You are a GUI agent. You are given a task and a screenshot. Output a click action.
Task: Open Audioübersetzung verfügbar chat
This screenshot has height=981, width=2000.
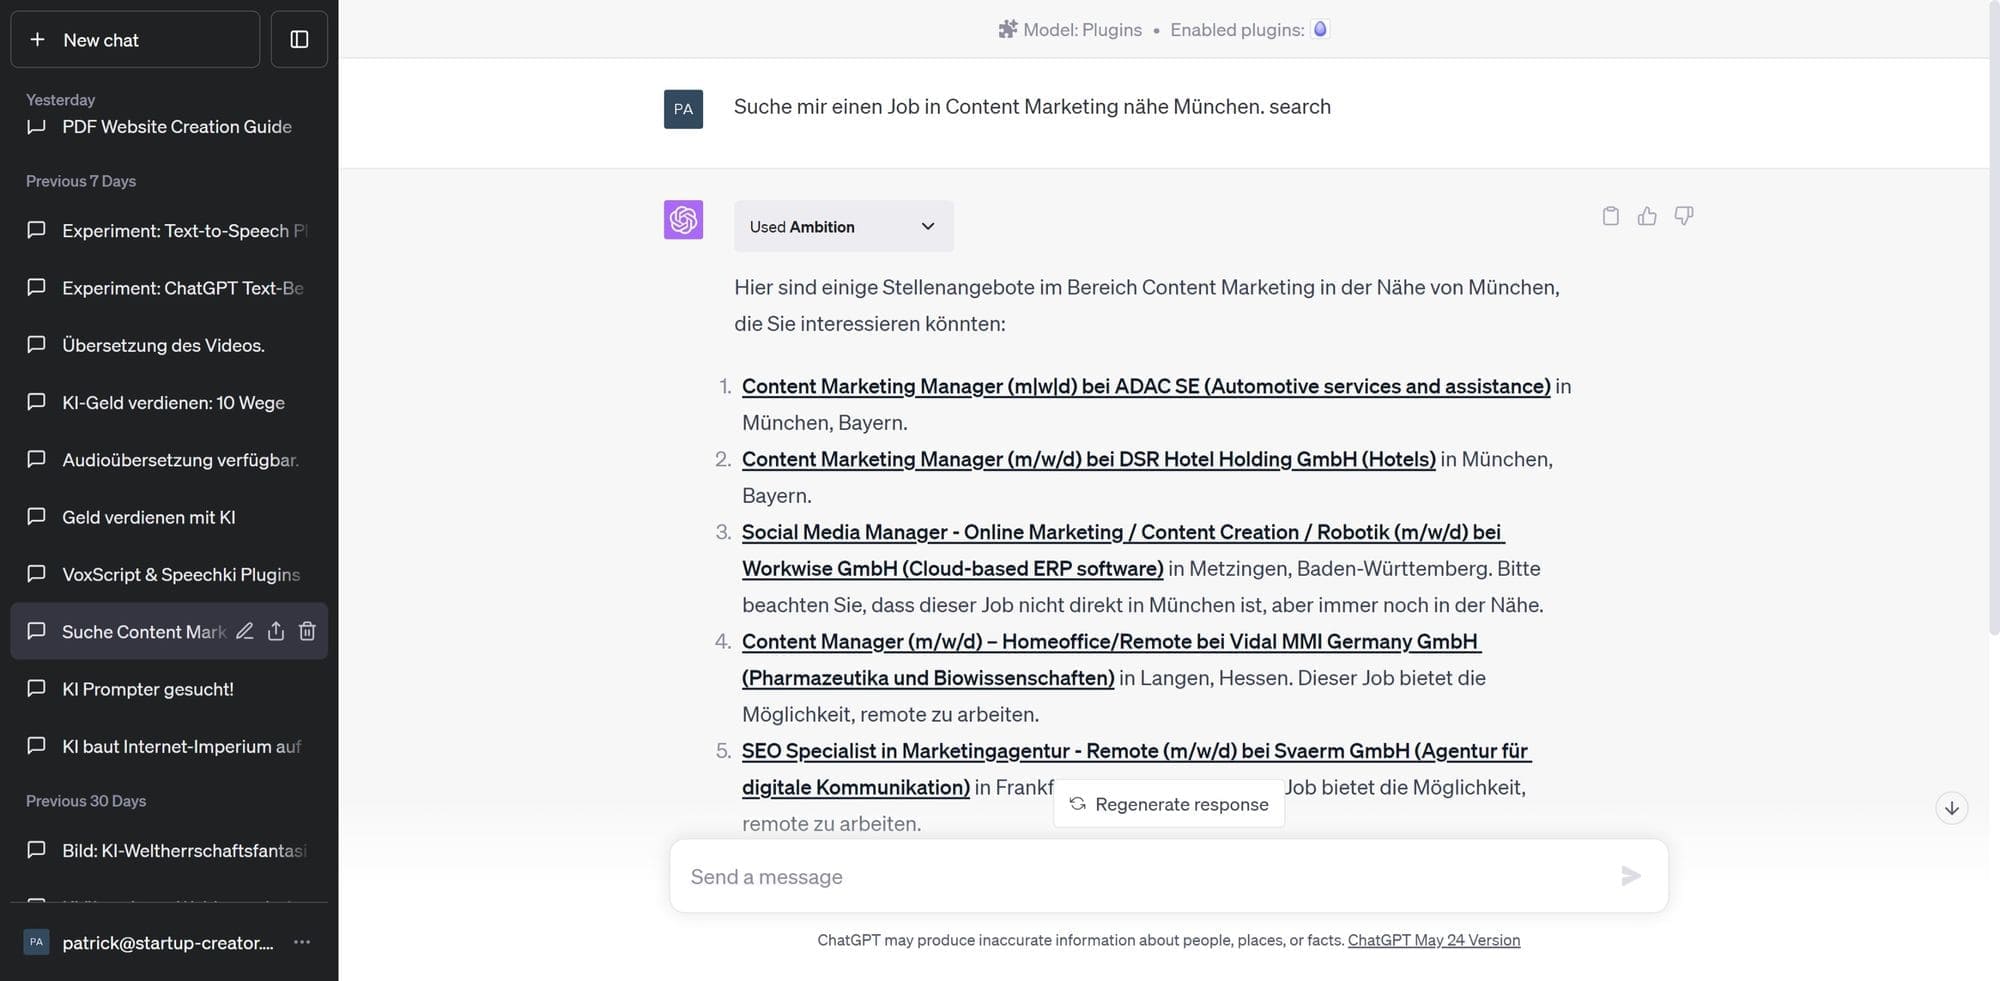(169, 460)
